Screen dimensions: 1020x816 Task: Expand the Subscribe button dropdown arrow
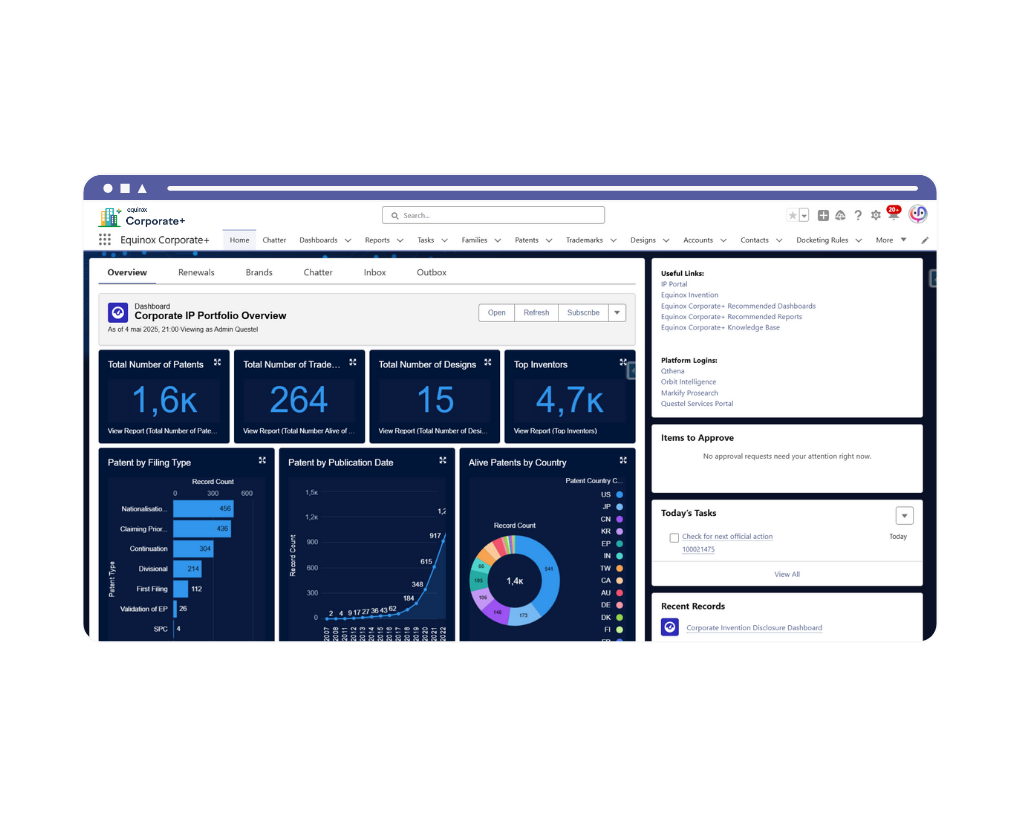615,312
